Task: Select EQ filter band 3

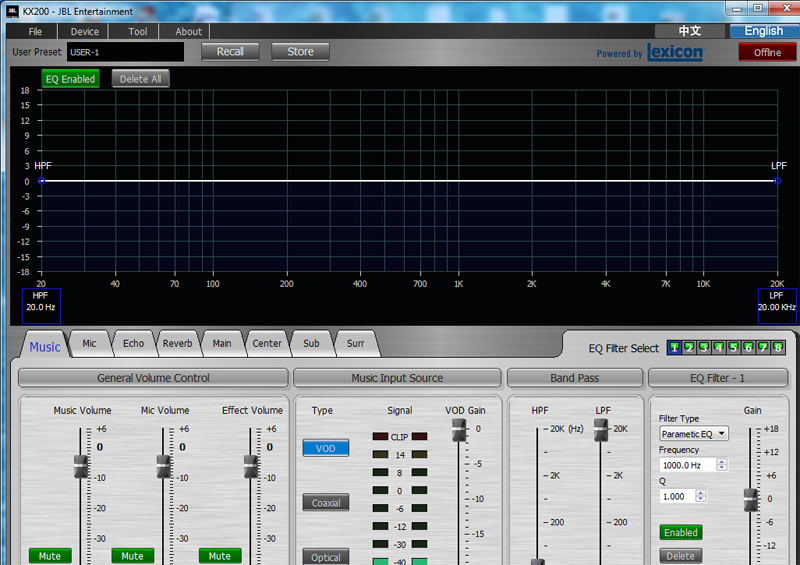Action: pyautogui.click(x=704, y=347)
